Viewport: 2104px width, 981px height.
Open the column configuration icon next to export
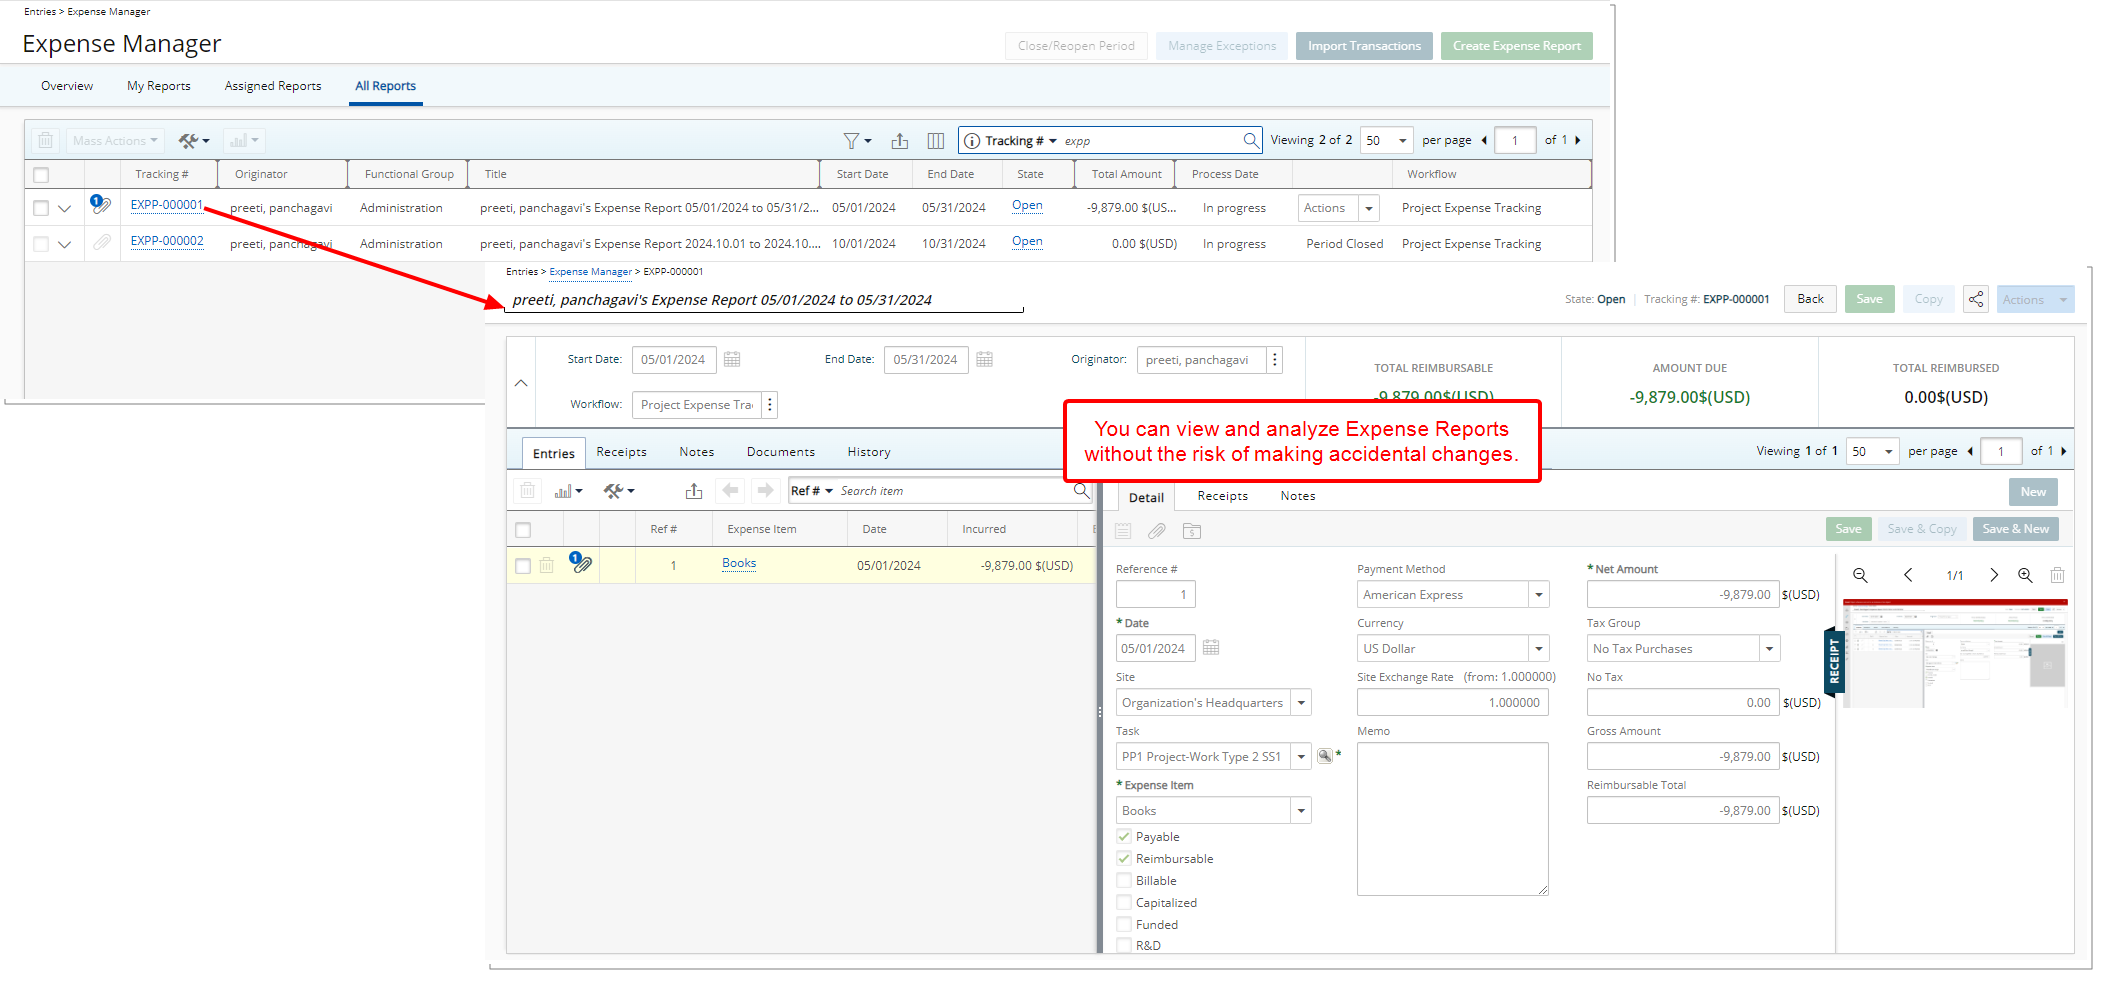click(936, 141)
